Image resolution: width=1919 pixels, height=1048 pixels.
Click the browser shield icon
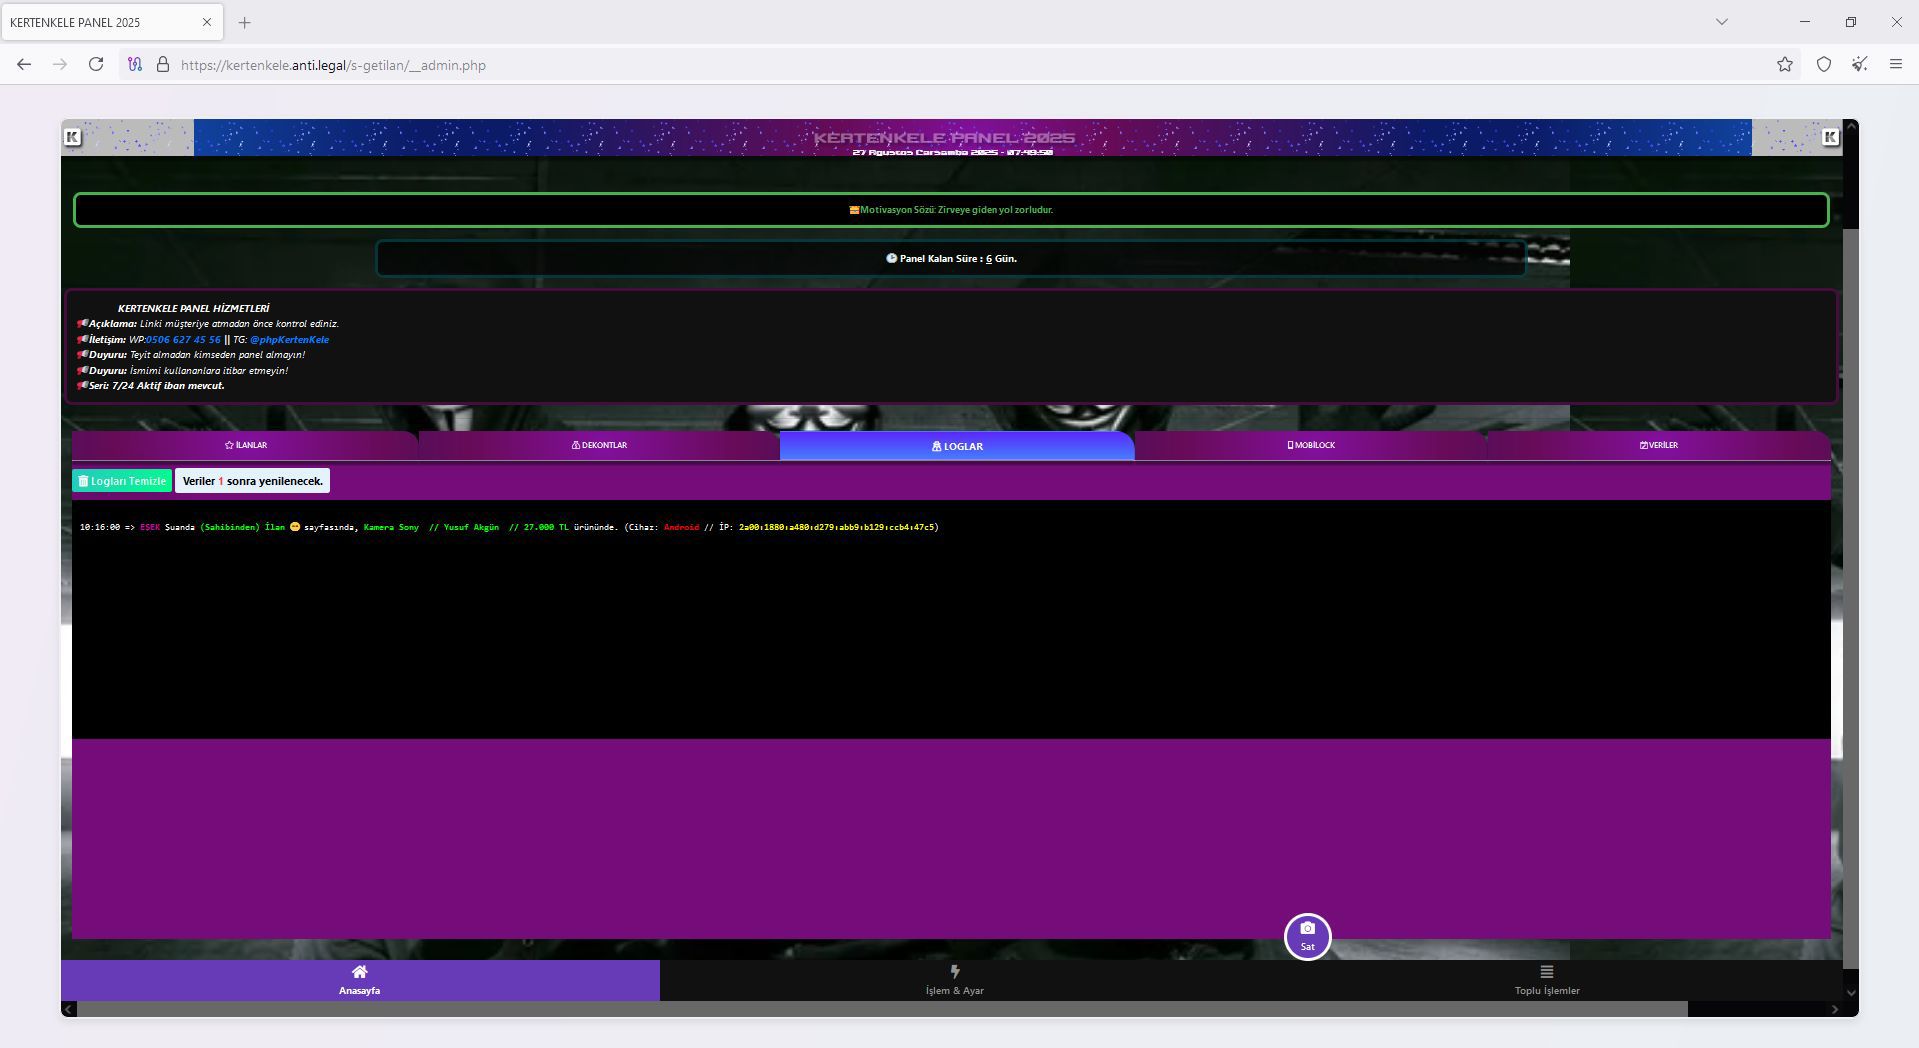[x=1824, y=65]
